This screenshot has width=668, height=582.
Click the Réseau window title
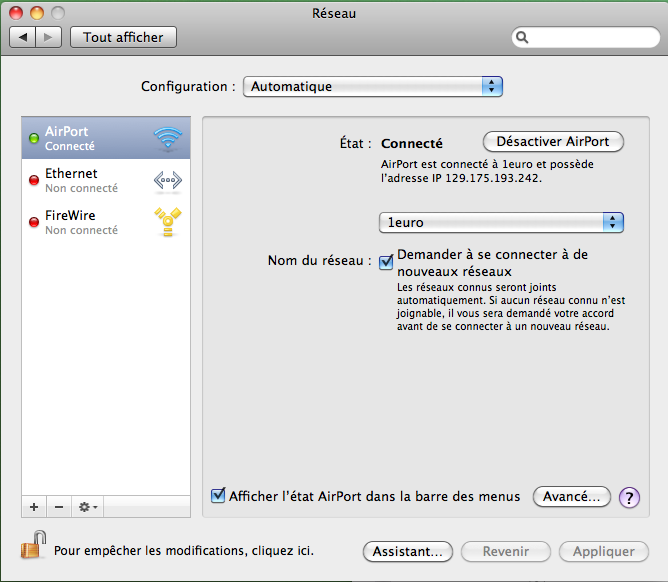(334, 14)
